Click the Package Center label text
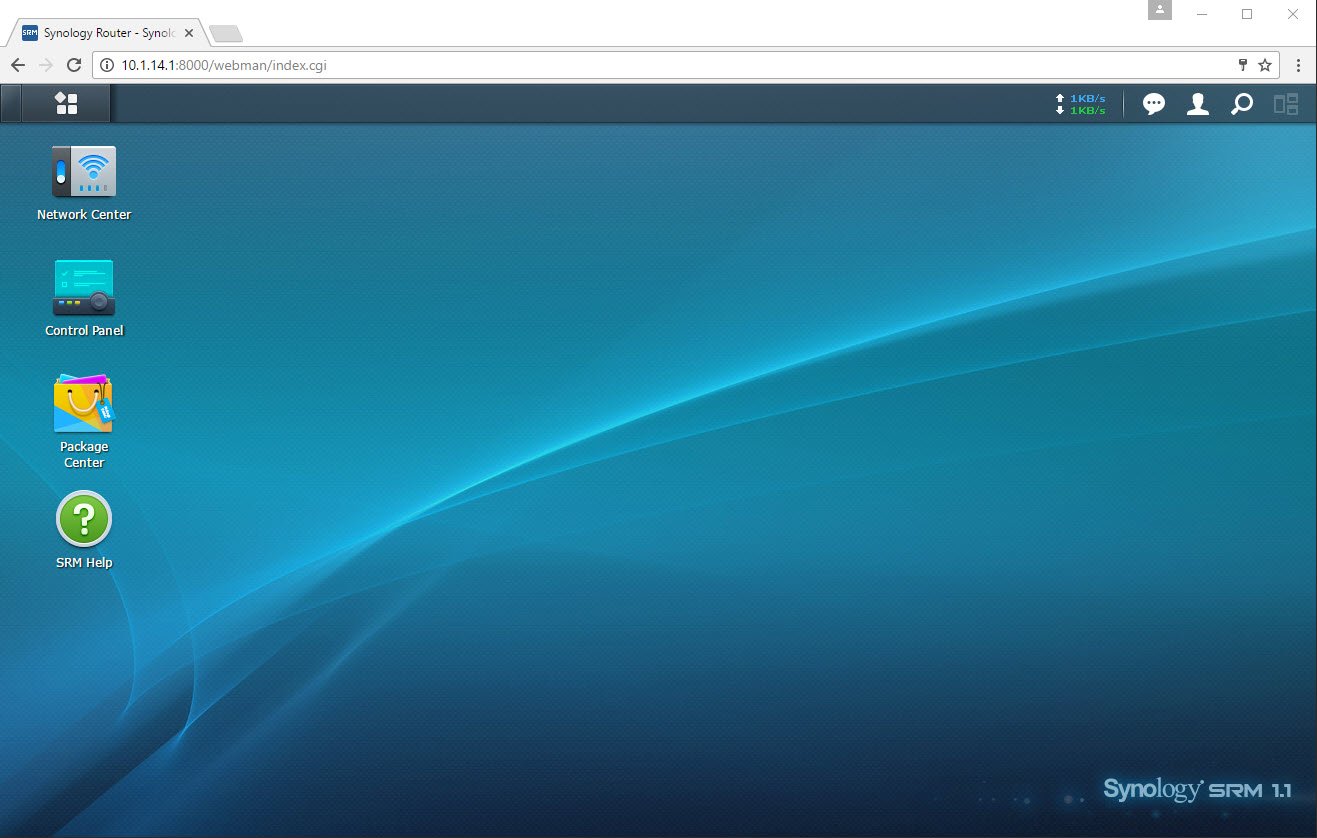 pos(84,455)
